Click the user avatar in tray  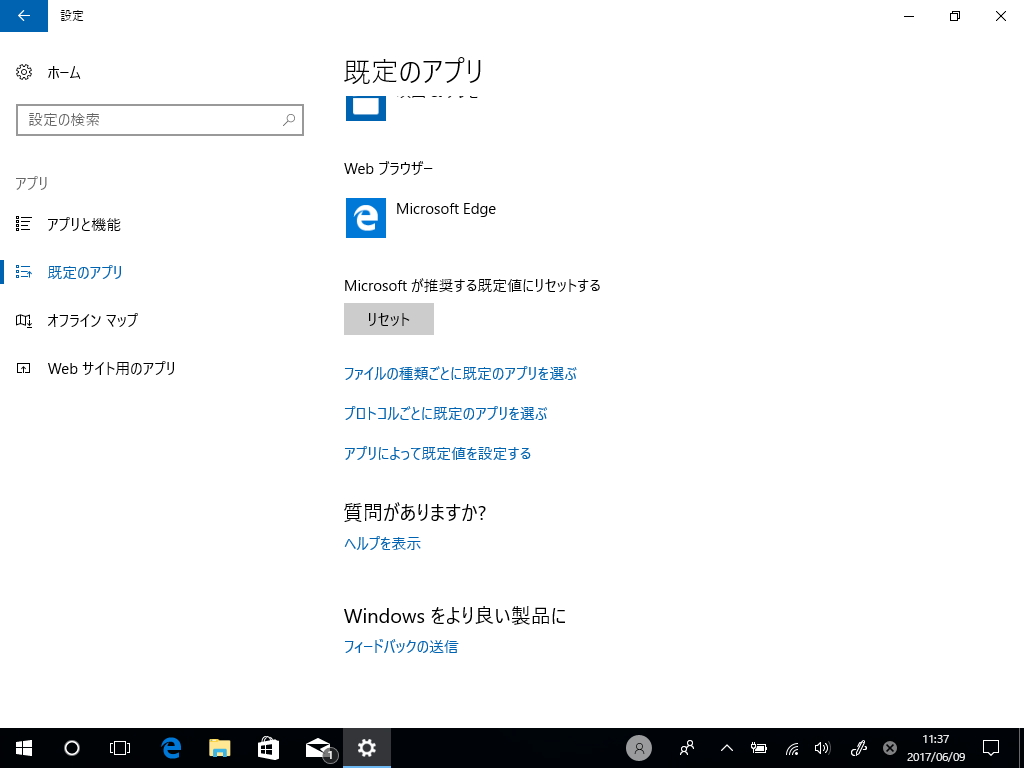639,748
